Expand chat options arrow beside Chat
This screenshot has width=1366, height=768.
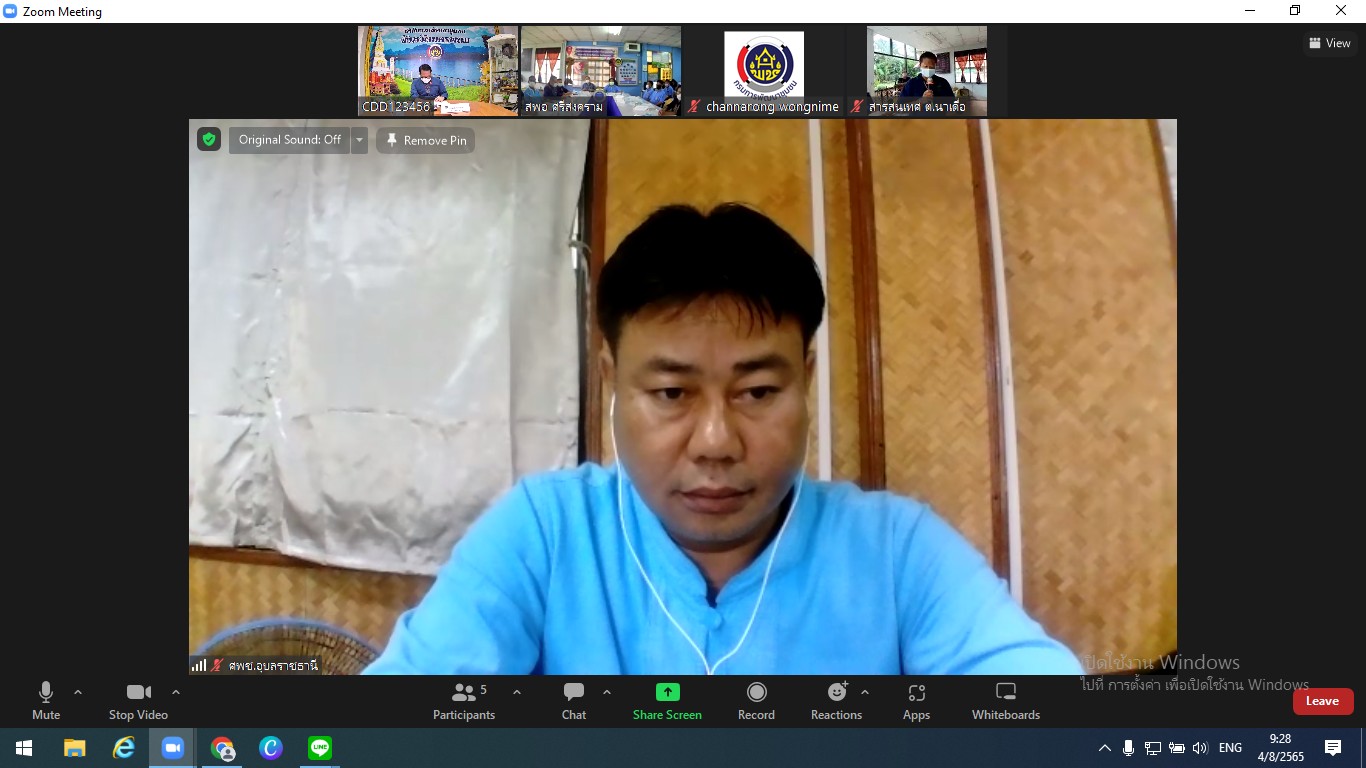607,692
